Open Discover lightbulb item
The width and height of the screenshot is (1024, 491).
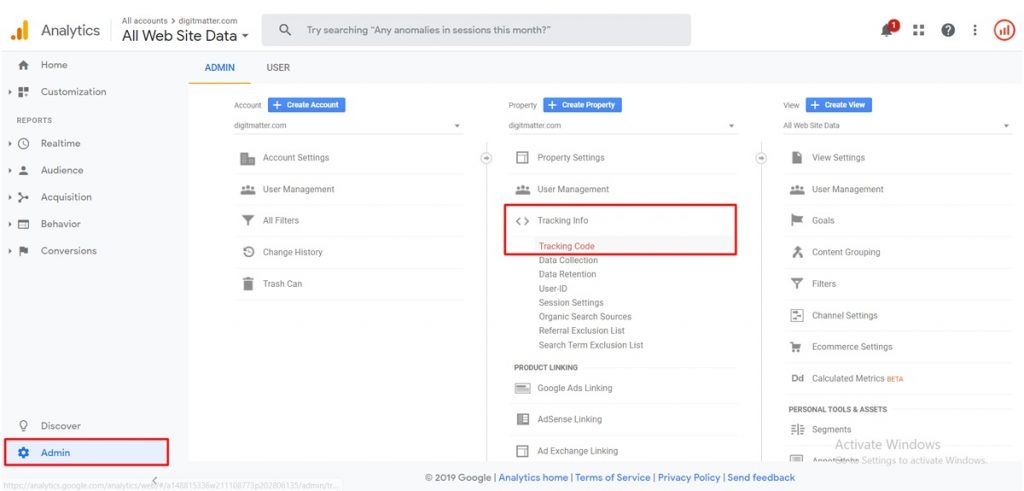[60, 426]
